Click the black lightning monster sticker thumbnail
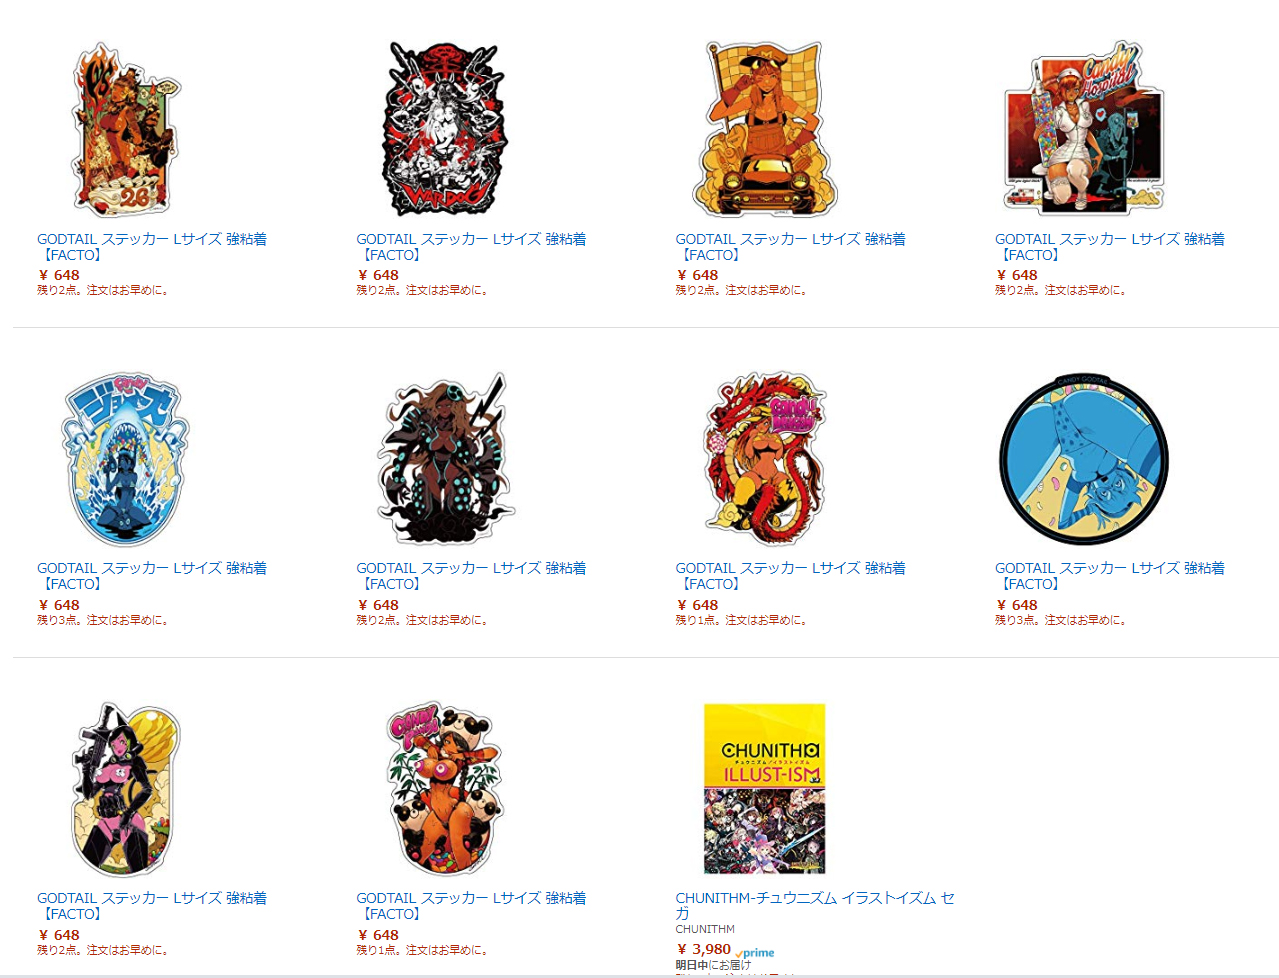 (445, 459)
